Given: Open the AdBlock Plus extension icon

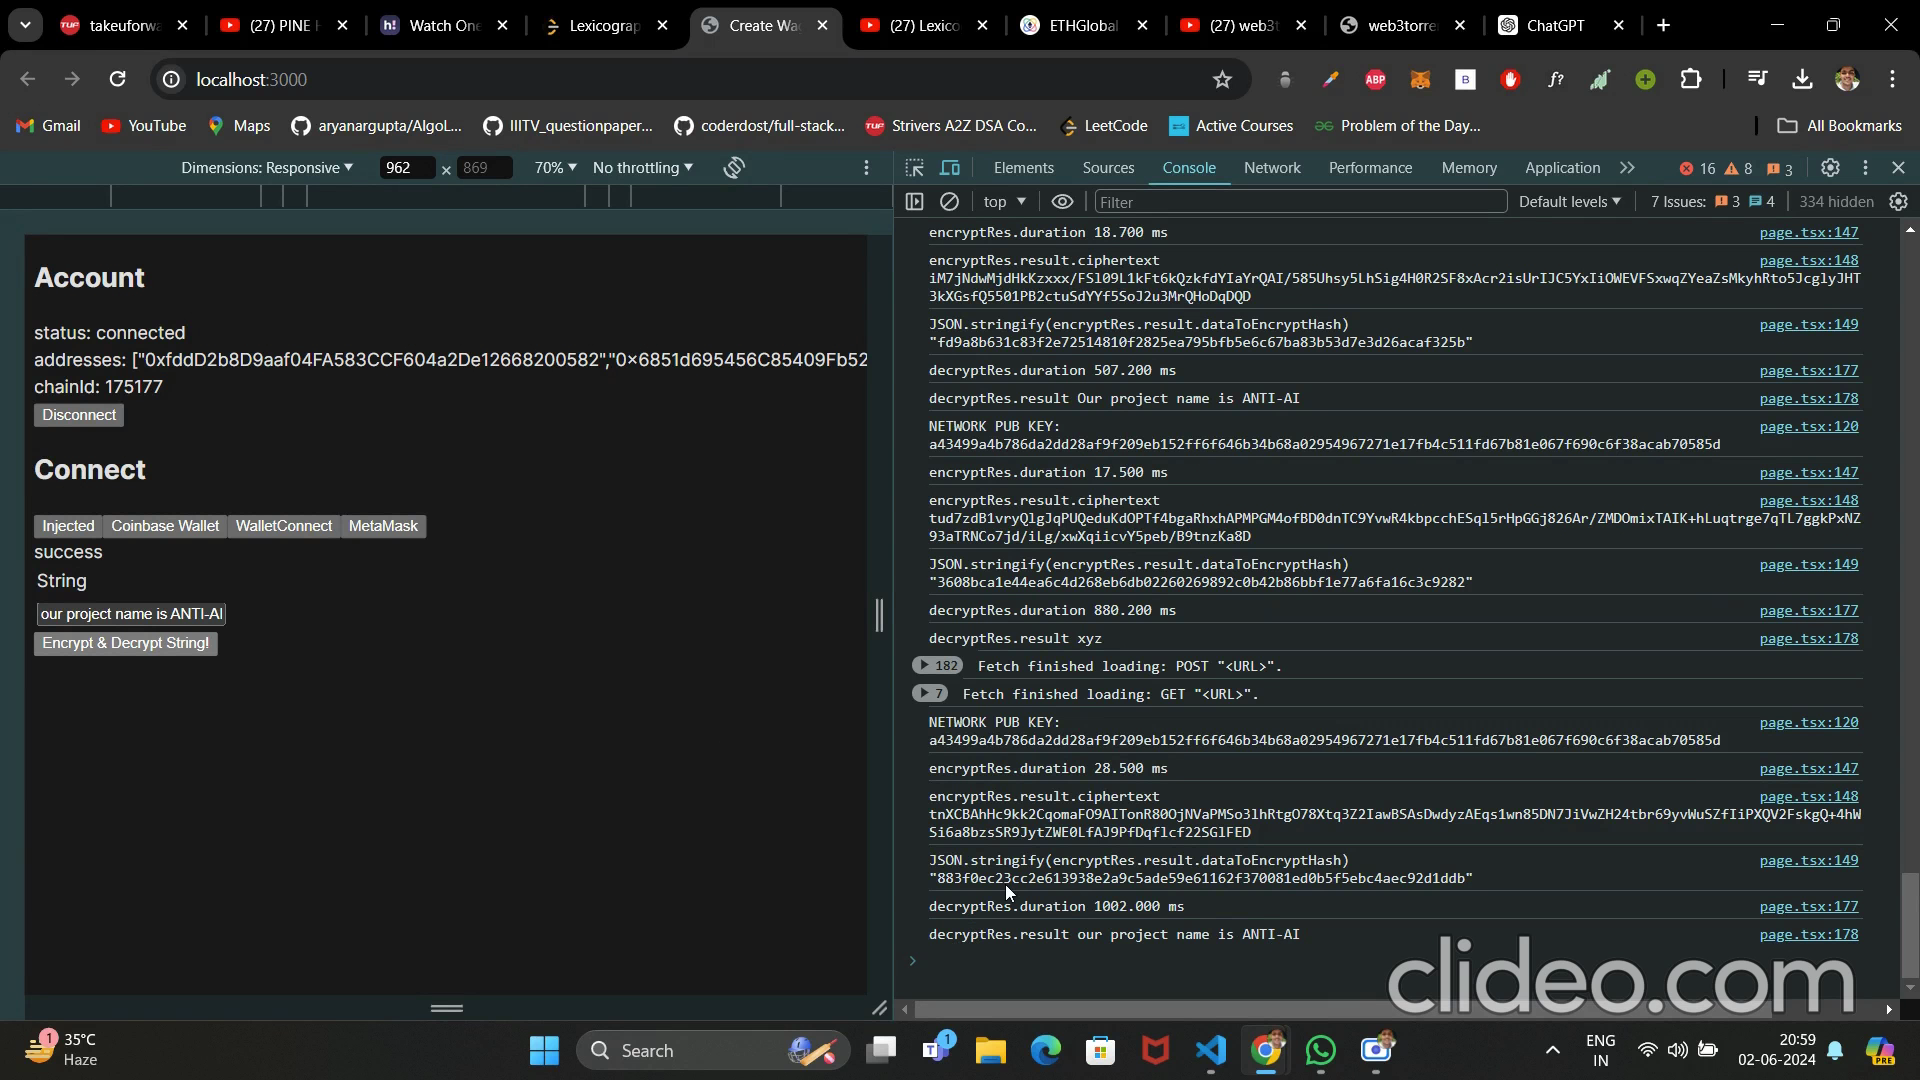Looking at the screenshot, I should 1375,79.
